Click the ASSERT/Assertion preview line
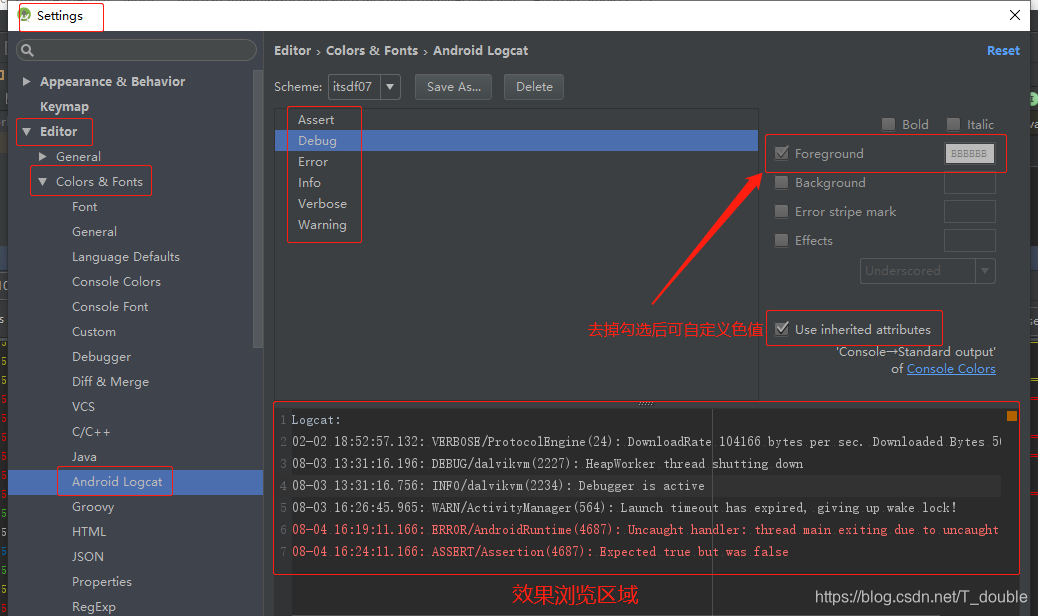This screenshot has height=616, width=1038. point(540,551)
